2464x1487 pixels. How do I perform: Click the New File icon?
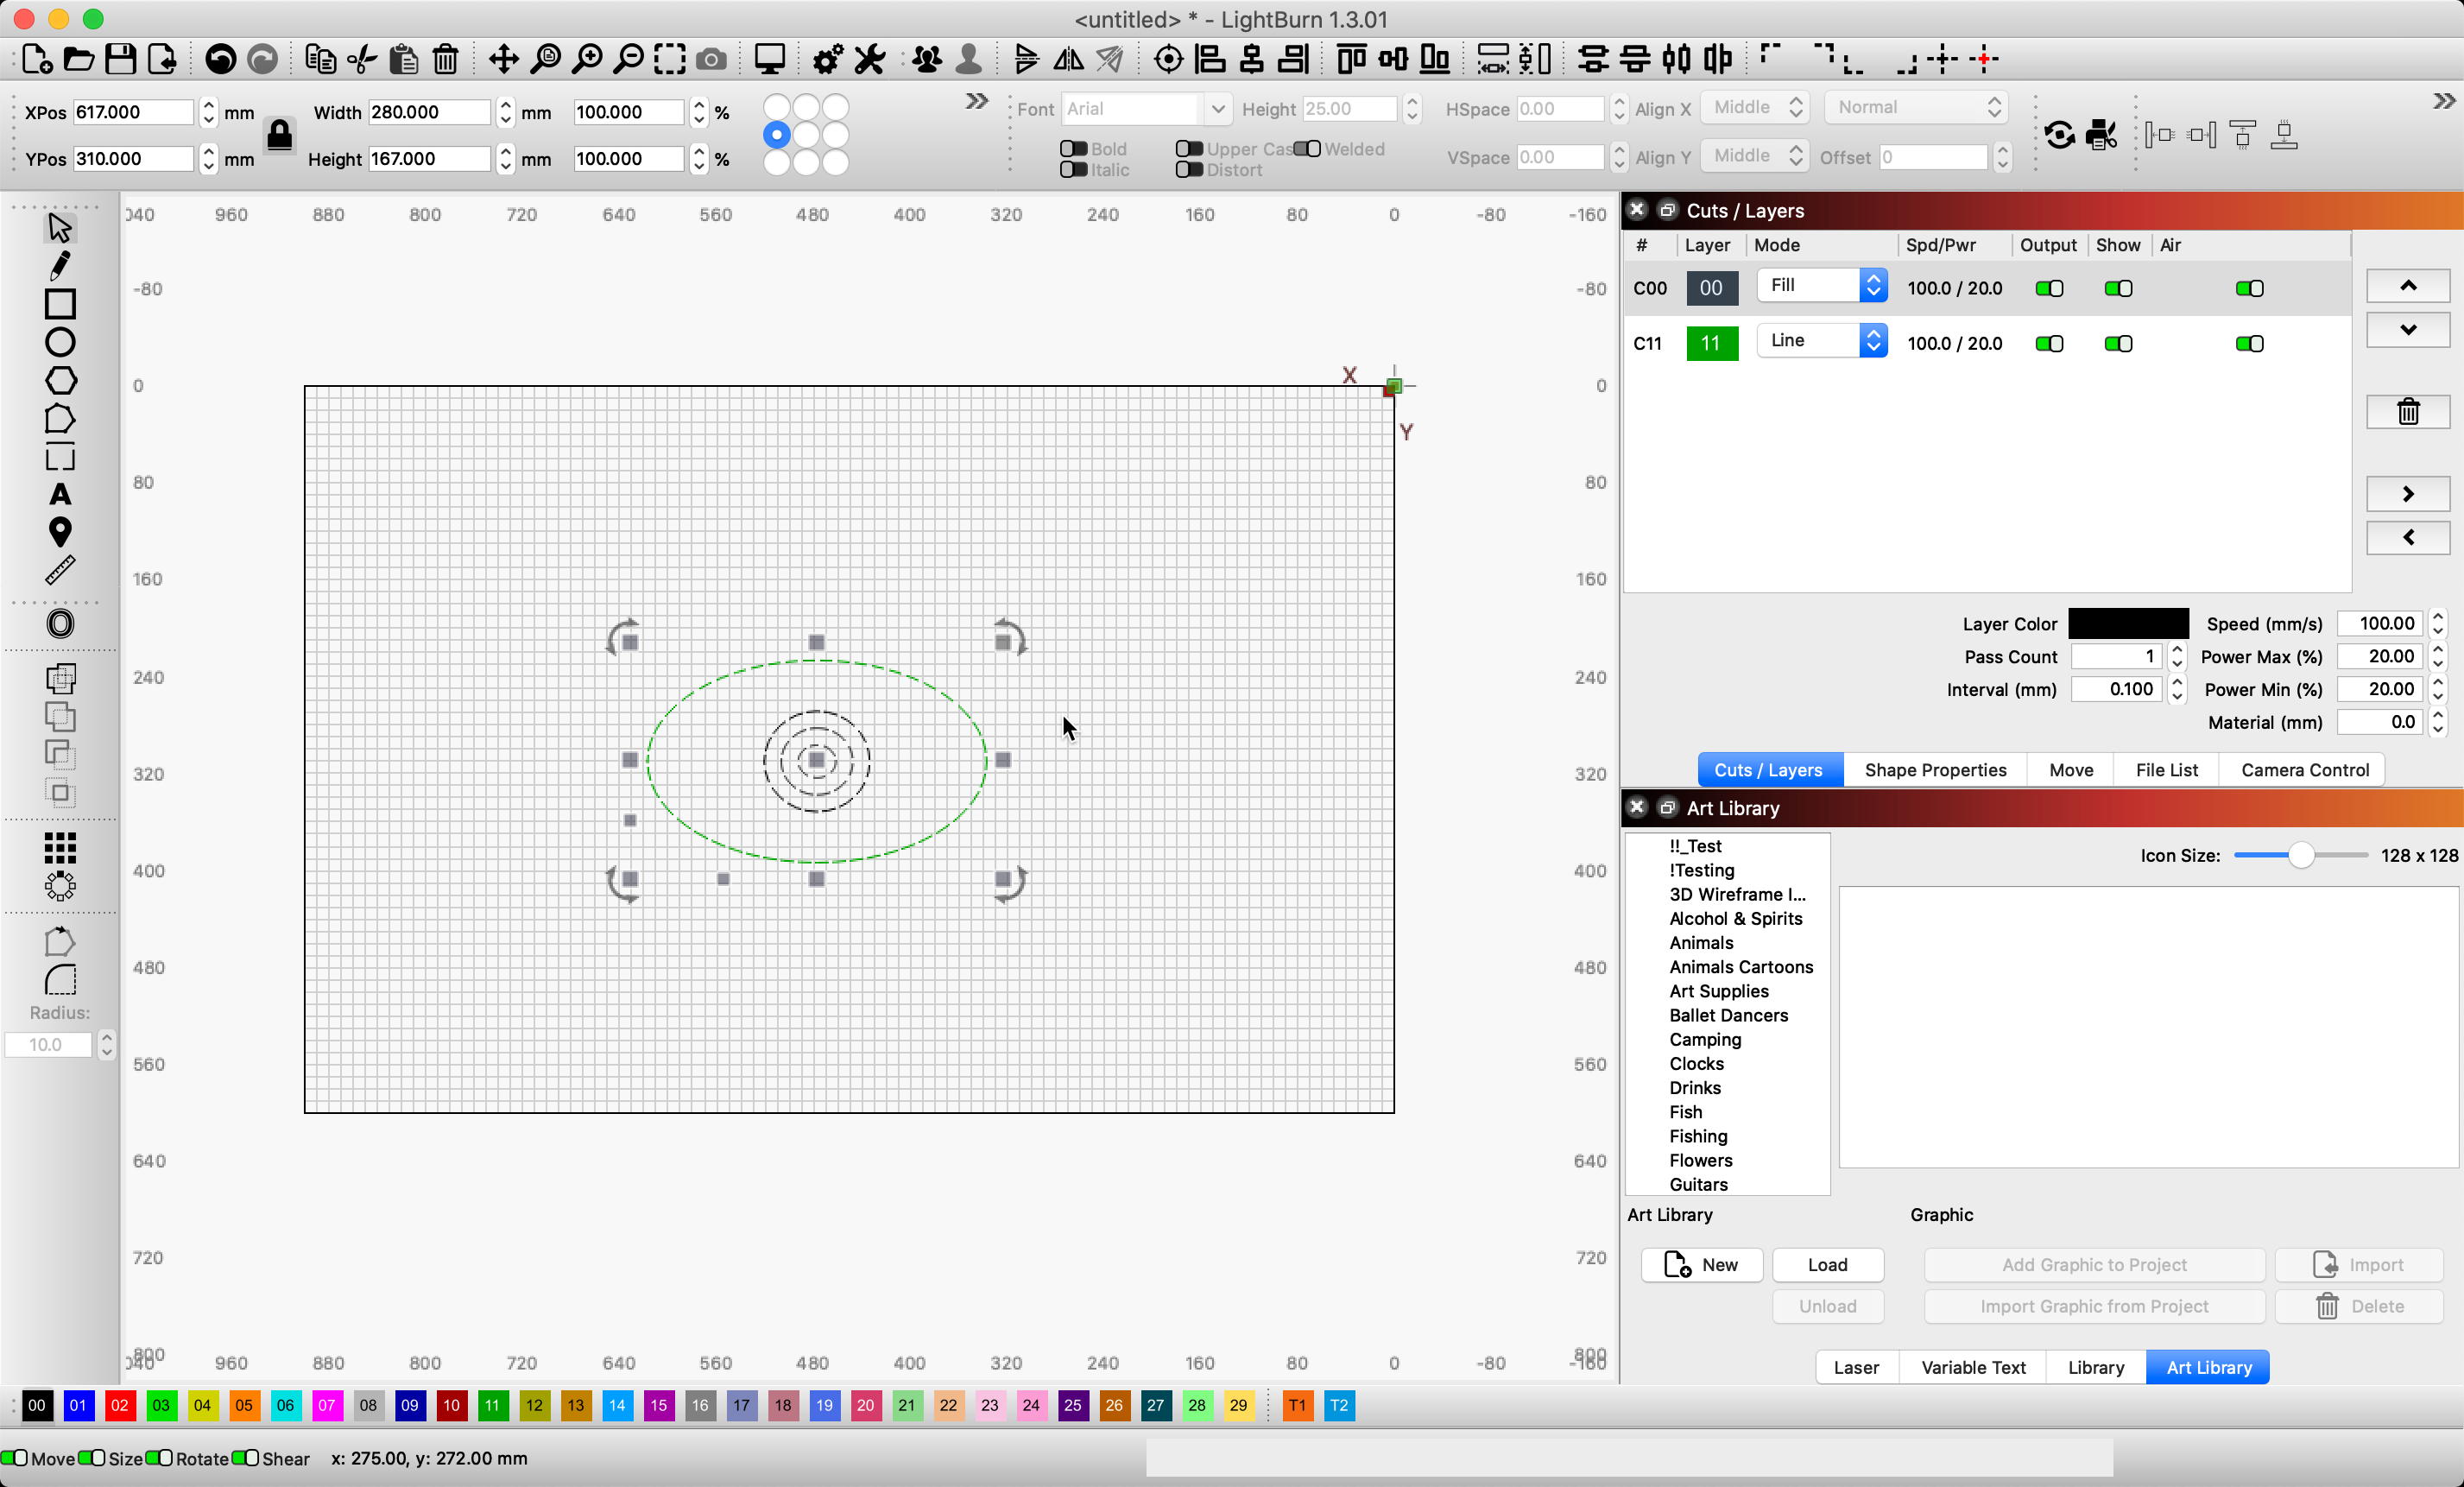37,59
